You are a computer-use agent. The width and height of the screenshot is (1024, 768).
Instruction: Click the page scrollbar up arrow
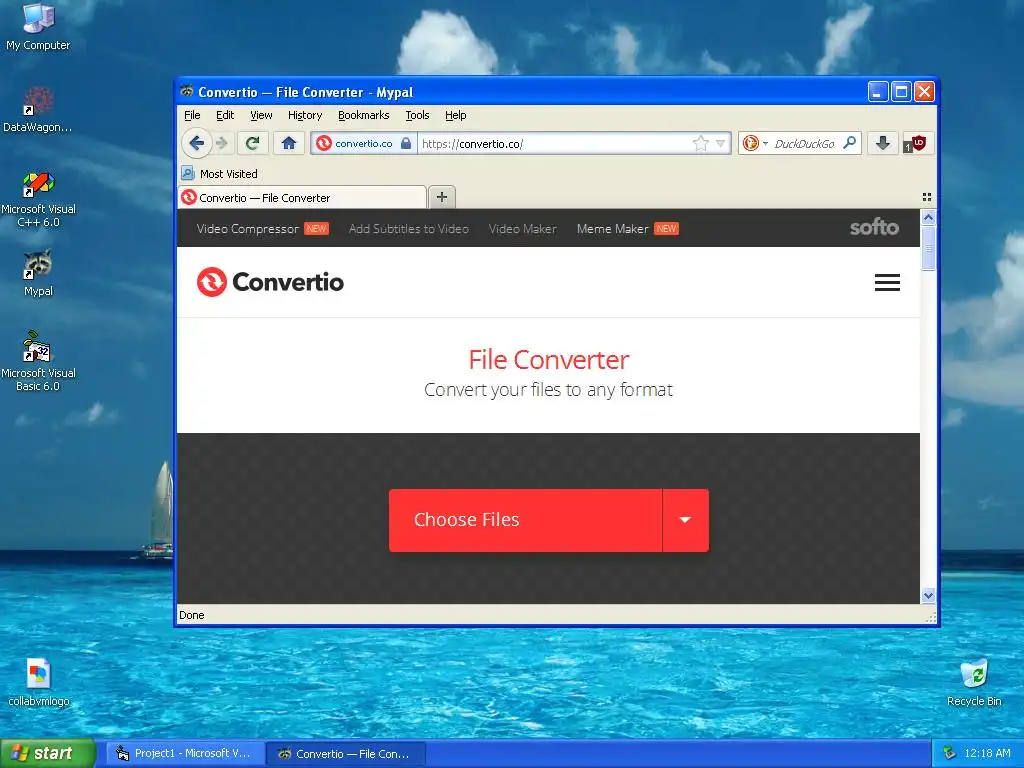click(x=928, y=217)
